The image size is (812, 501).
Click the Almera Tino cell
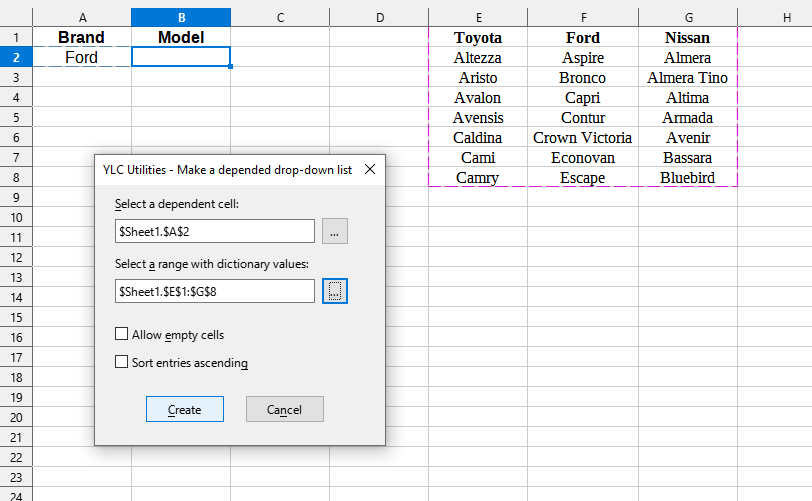(x=688, y=77)
